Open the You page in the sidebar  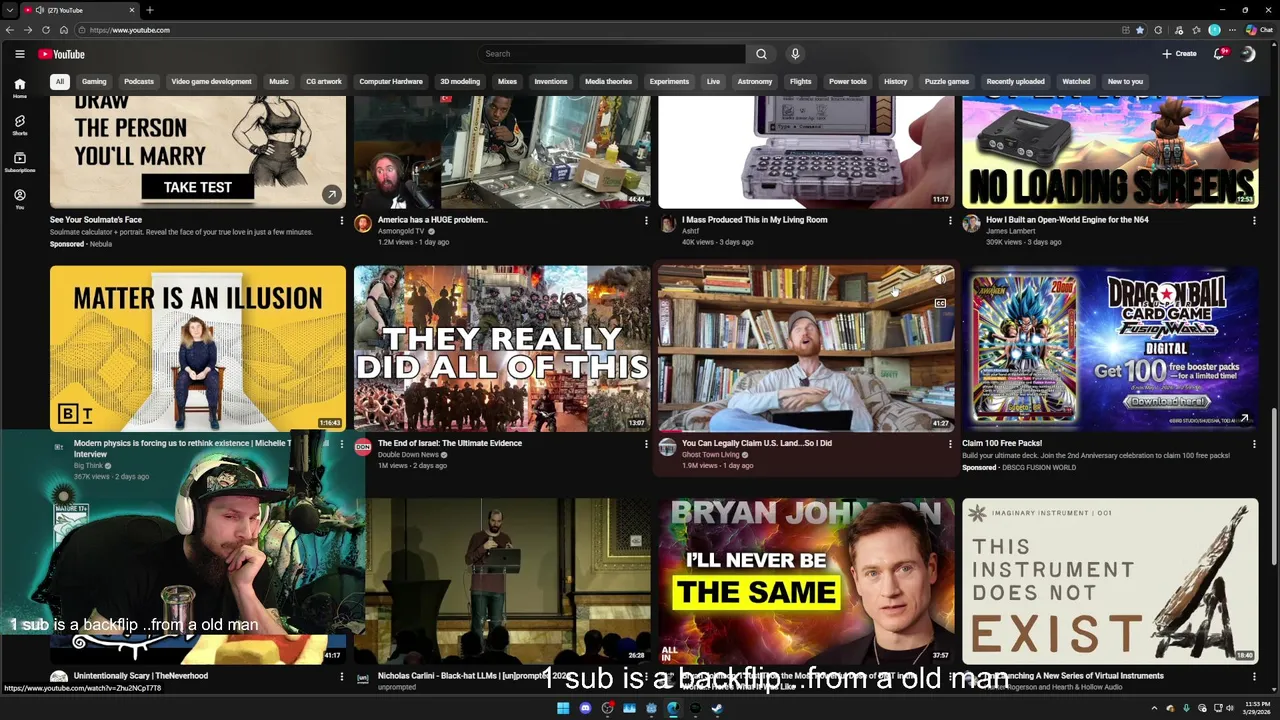click(x=19, y=199)
